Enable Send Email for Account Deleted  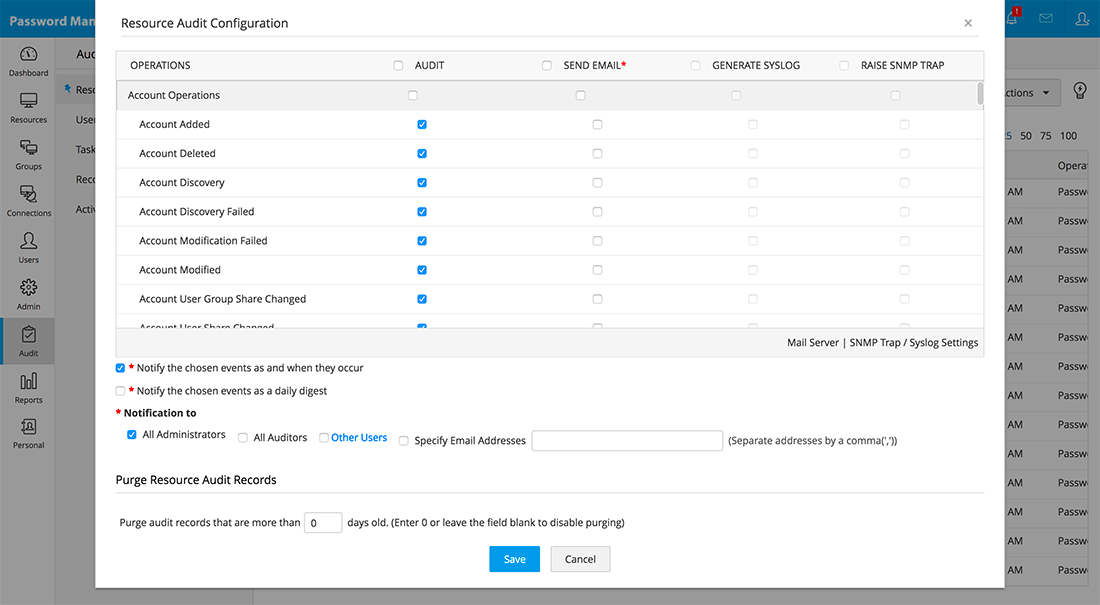(598, 154)
